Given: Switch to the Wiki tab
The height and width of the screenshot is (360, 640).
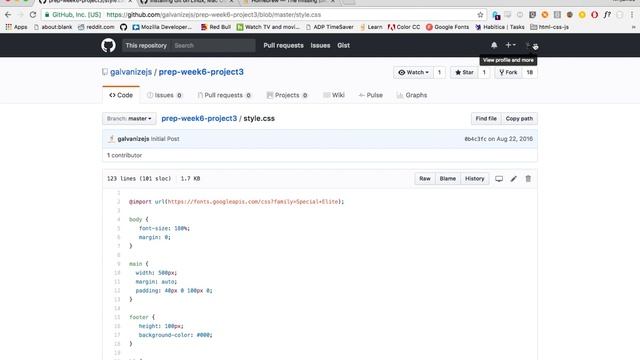Looking at the screenshot, I should tap(334, 95).
